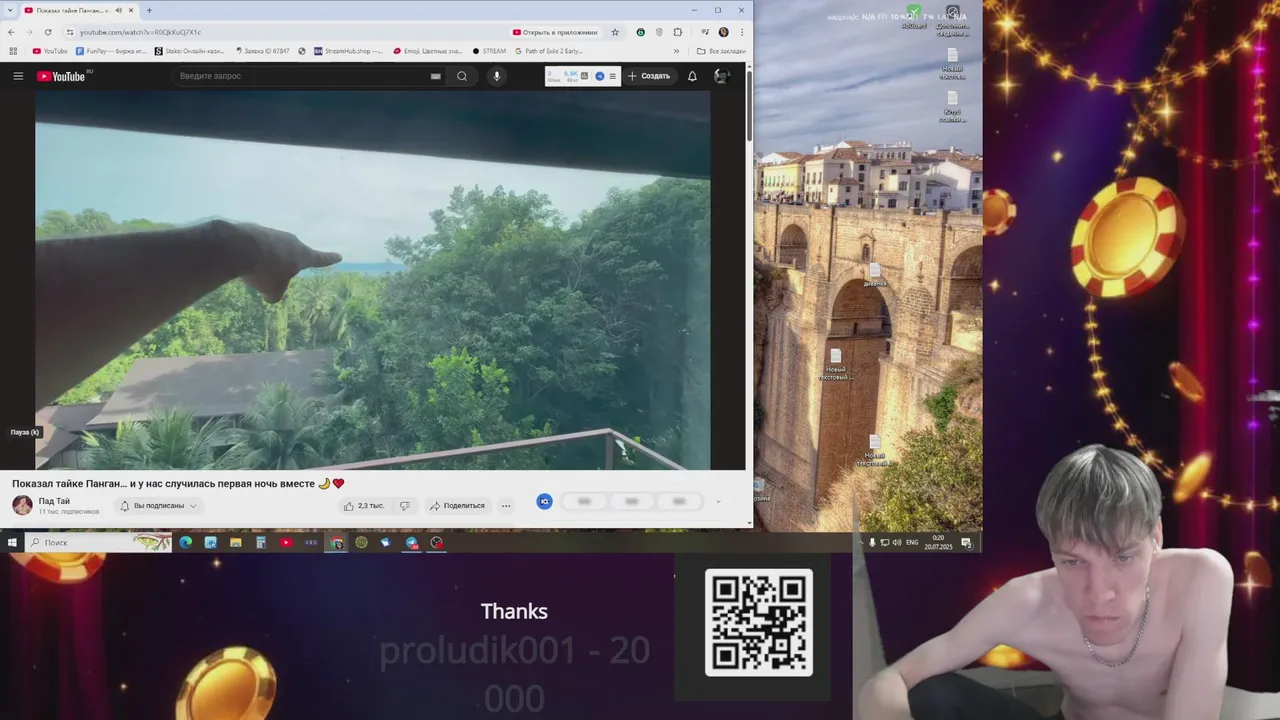This screenshot has height=720, width=1280.
Task: Dislike the video
Action: [x=405, y=506]
